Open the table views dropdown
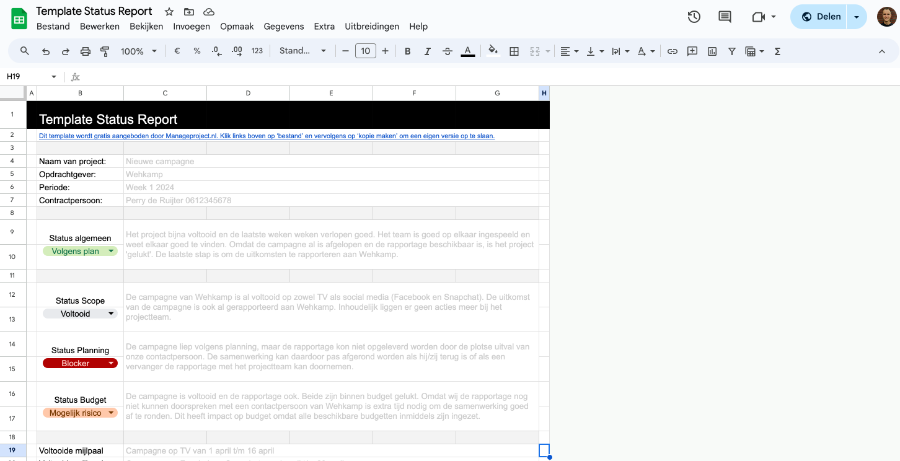The height and width of the screenshot is (461, 900). 754,51
